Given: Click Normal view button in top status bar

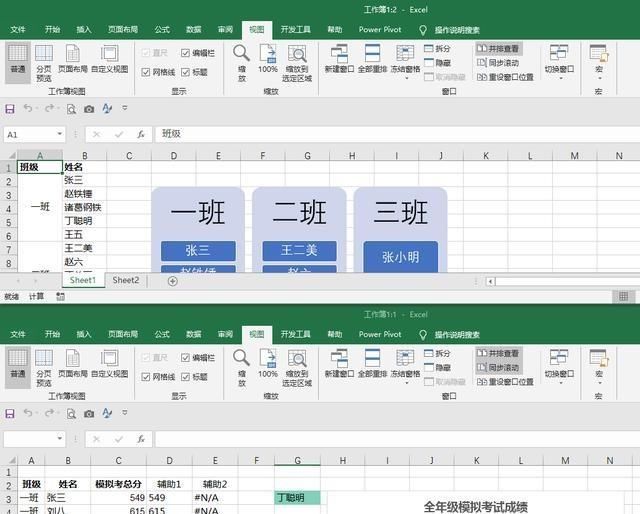Looking at the screenshot, I should pos(623,296).
